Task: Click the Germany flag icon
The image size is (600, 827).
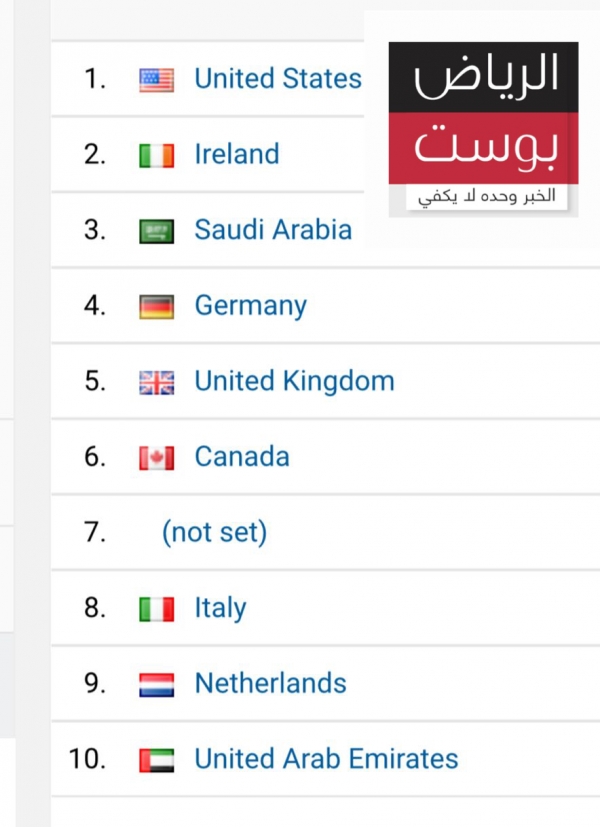Action: (157, 307)
